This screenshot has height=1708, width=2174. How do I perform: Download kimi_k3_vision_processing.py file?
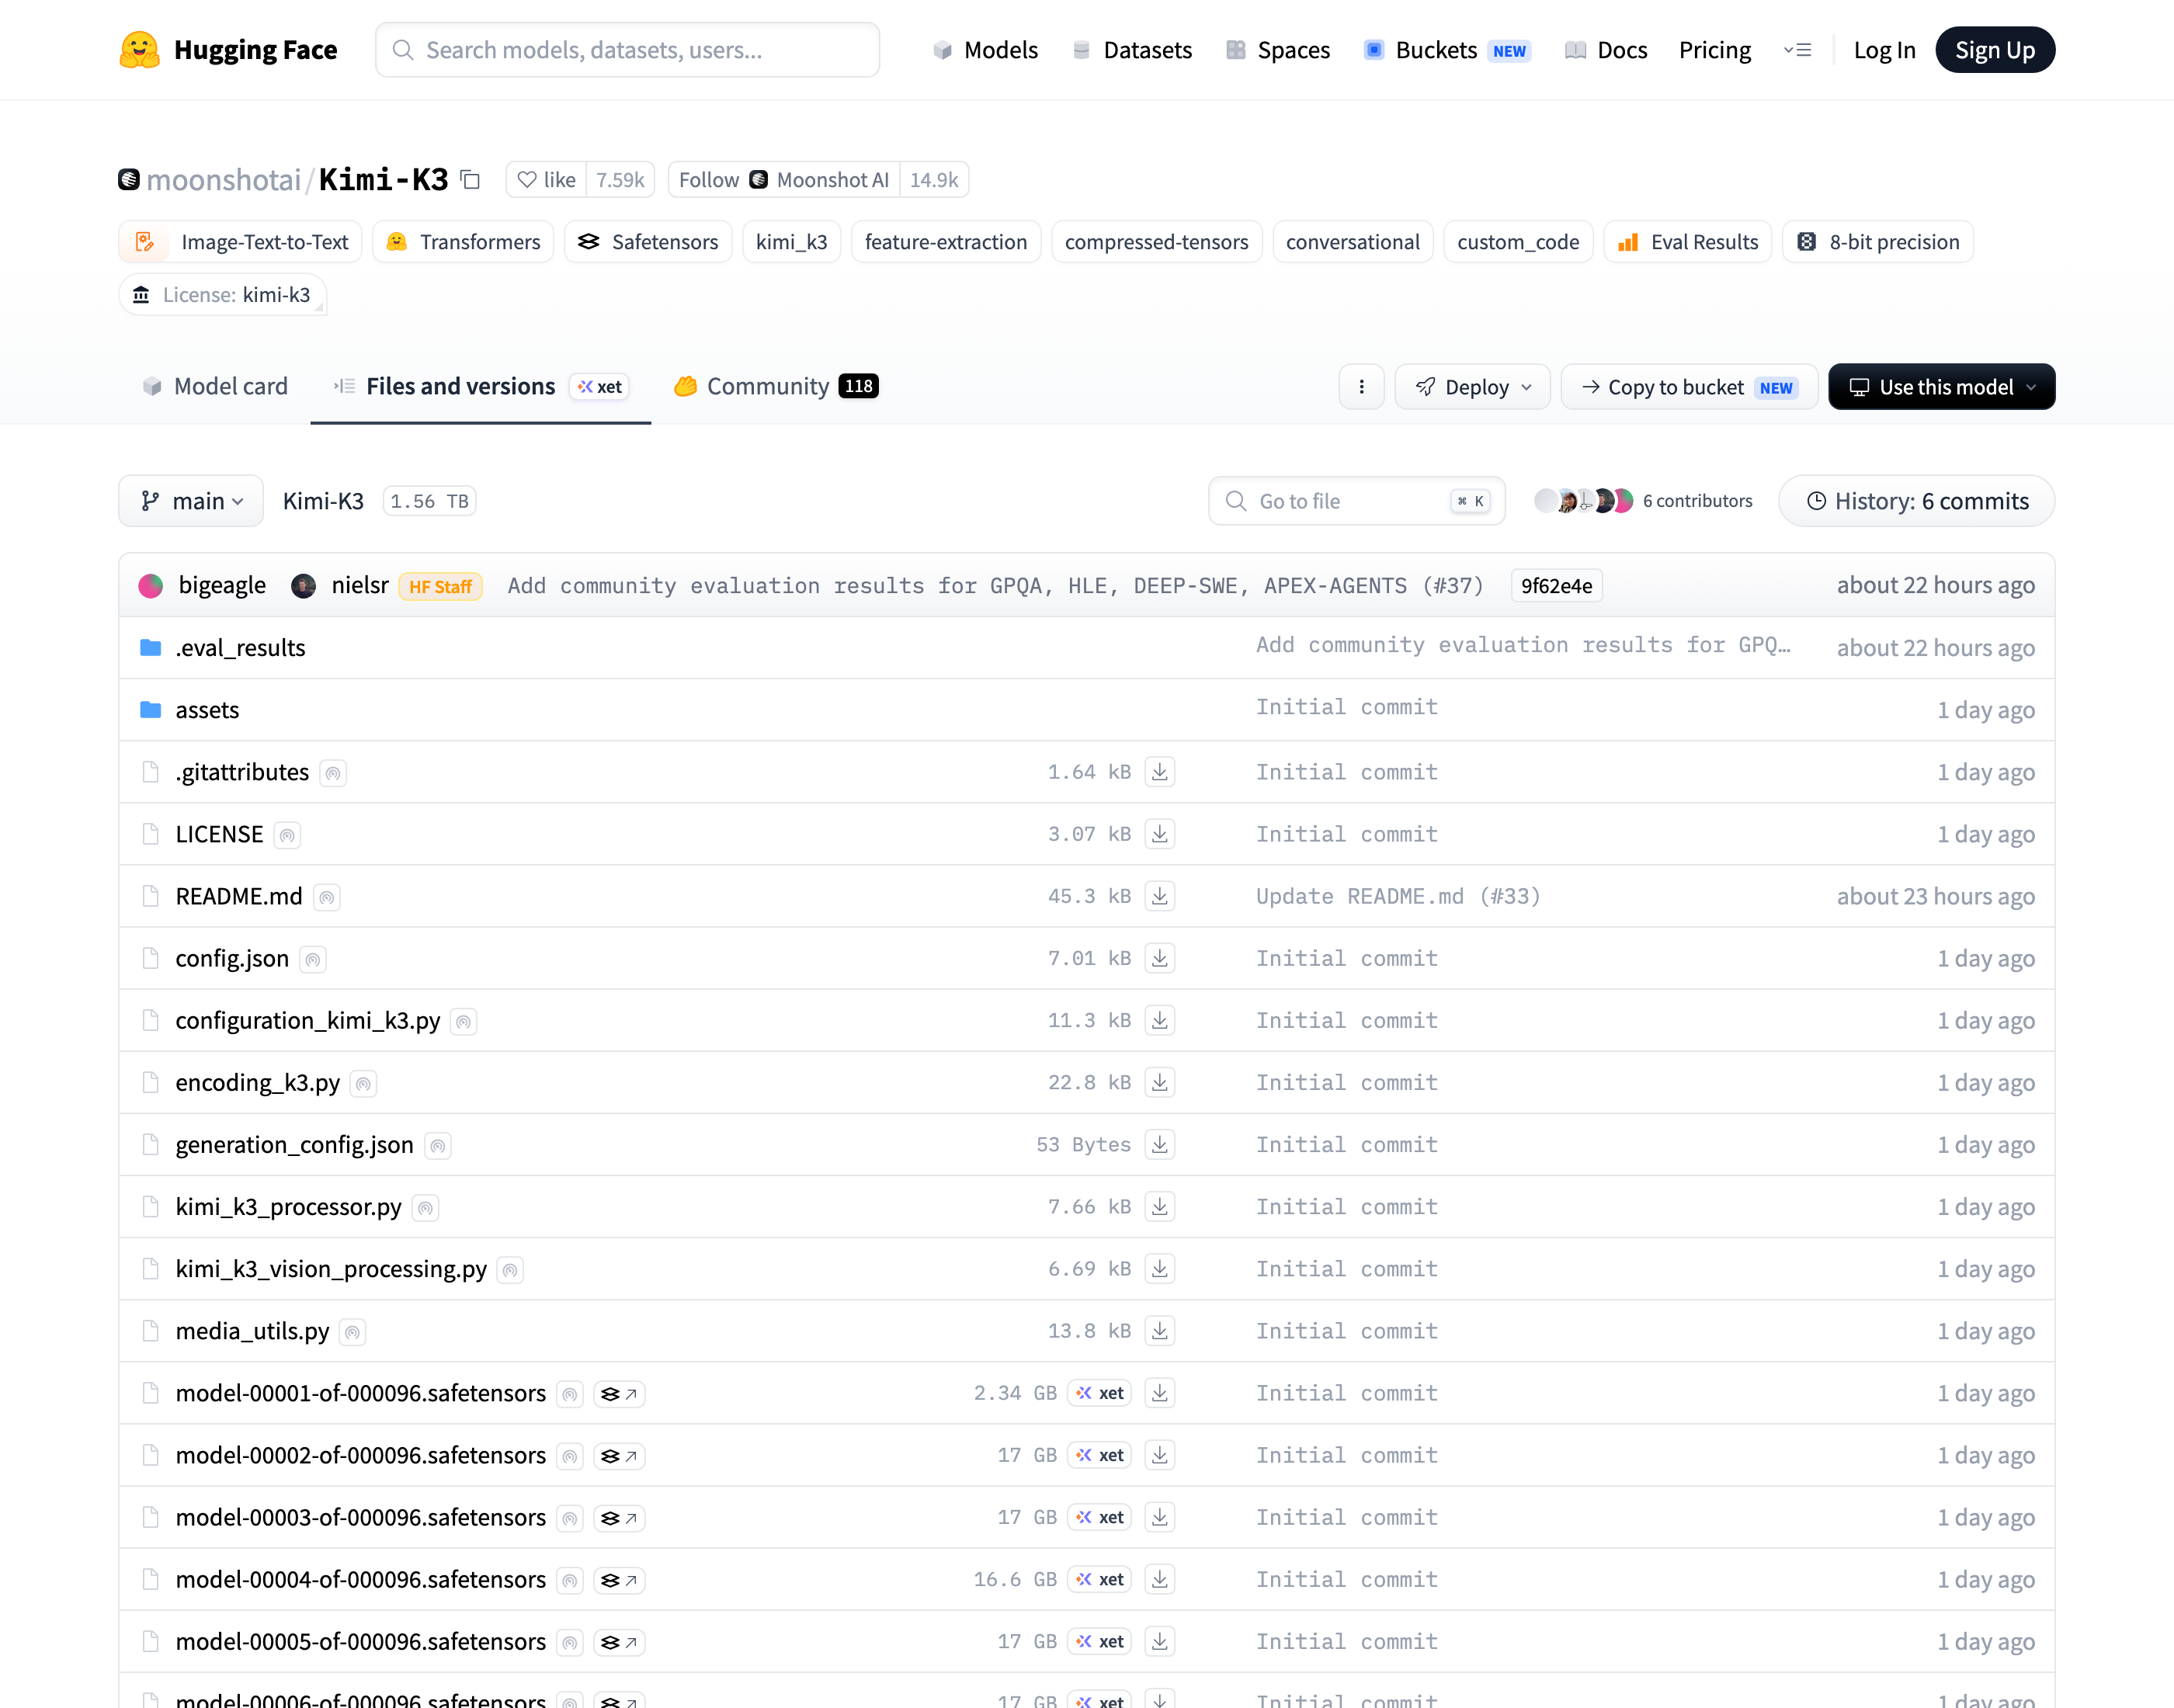click(1159, 1268)
